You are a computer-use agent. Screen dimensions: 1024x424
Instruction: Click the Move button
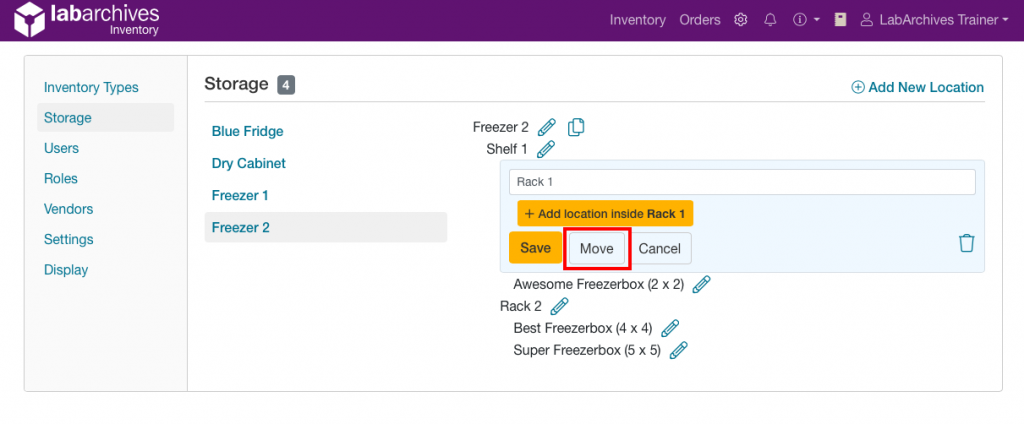597,248
